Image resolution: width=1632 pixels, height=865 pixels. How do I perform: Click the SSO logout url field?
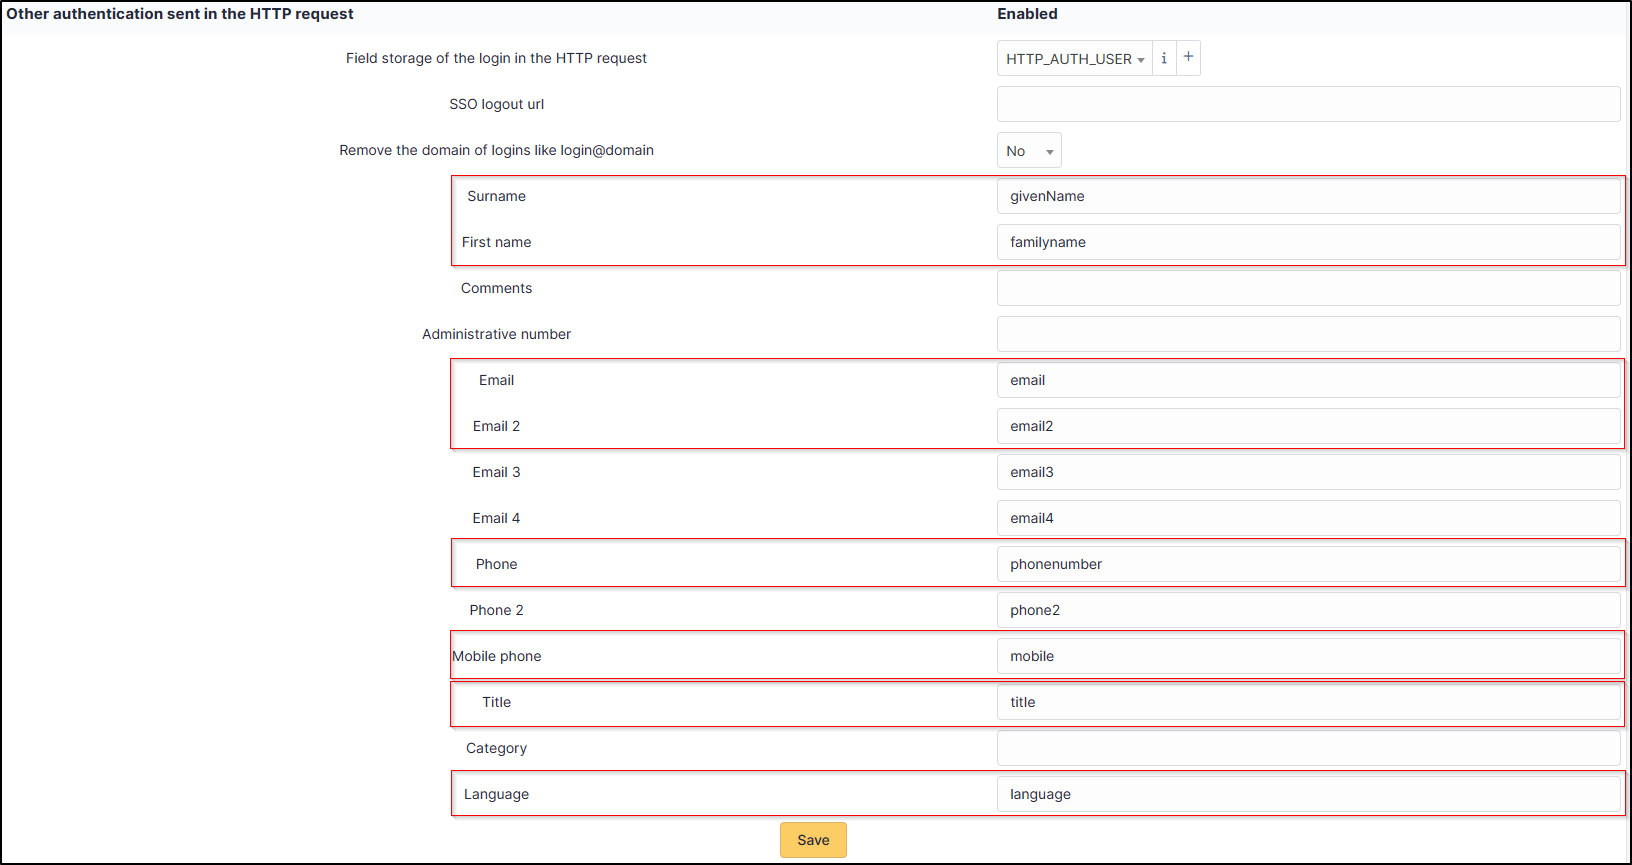pos(1308,104)
